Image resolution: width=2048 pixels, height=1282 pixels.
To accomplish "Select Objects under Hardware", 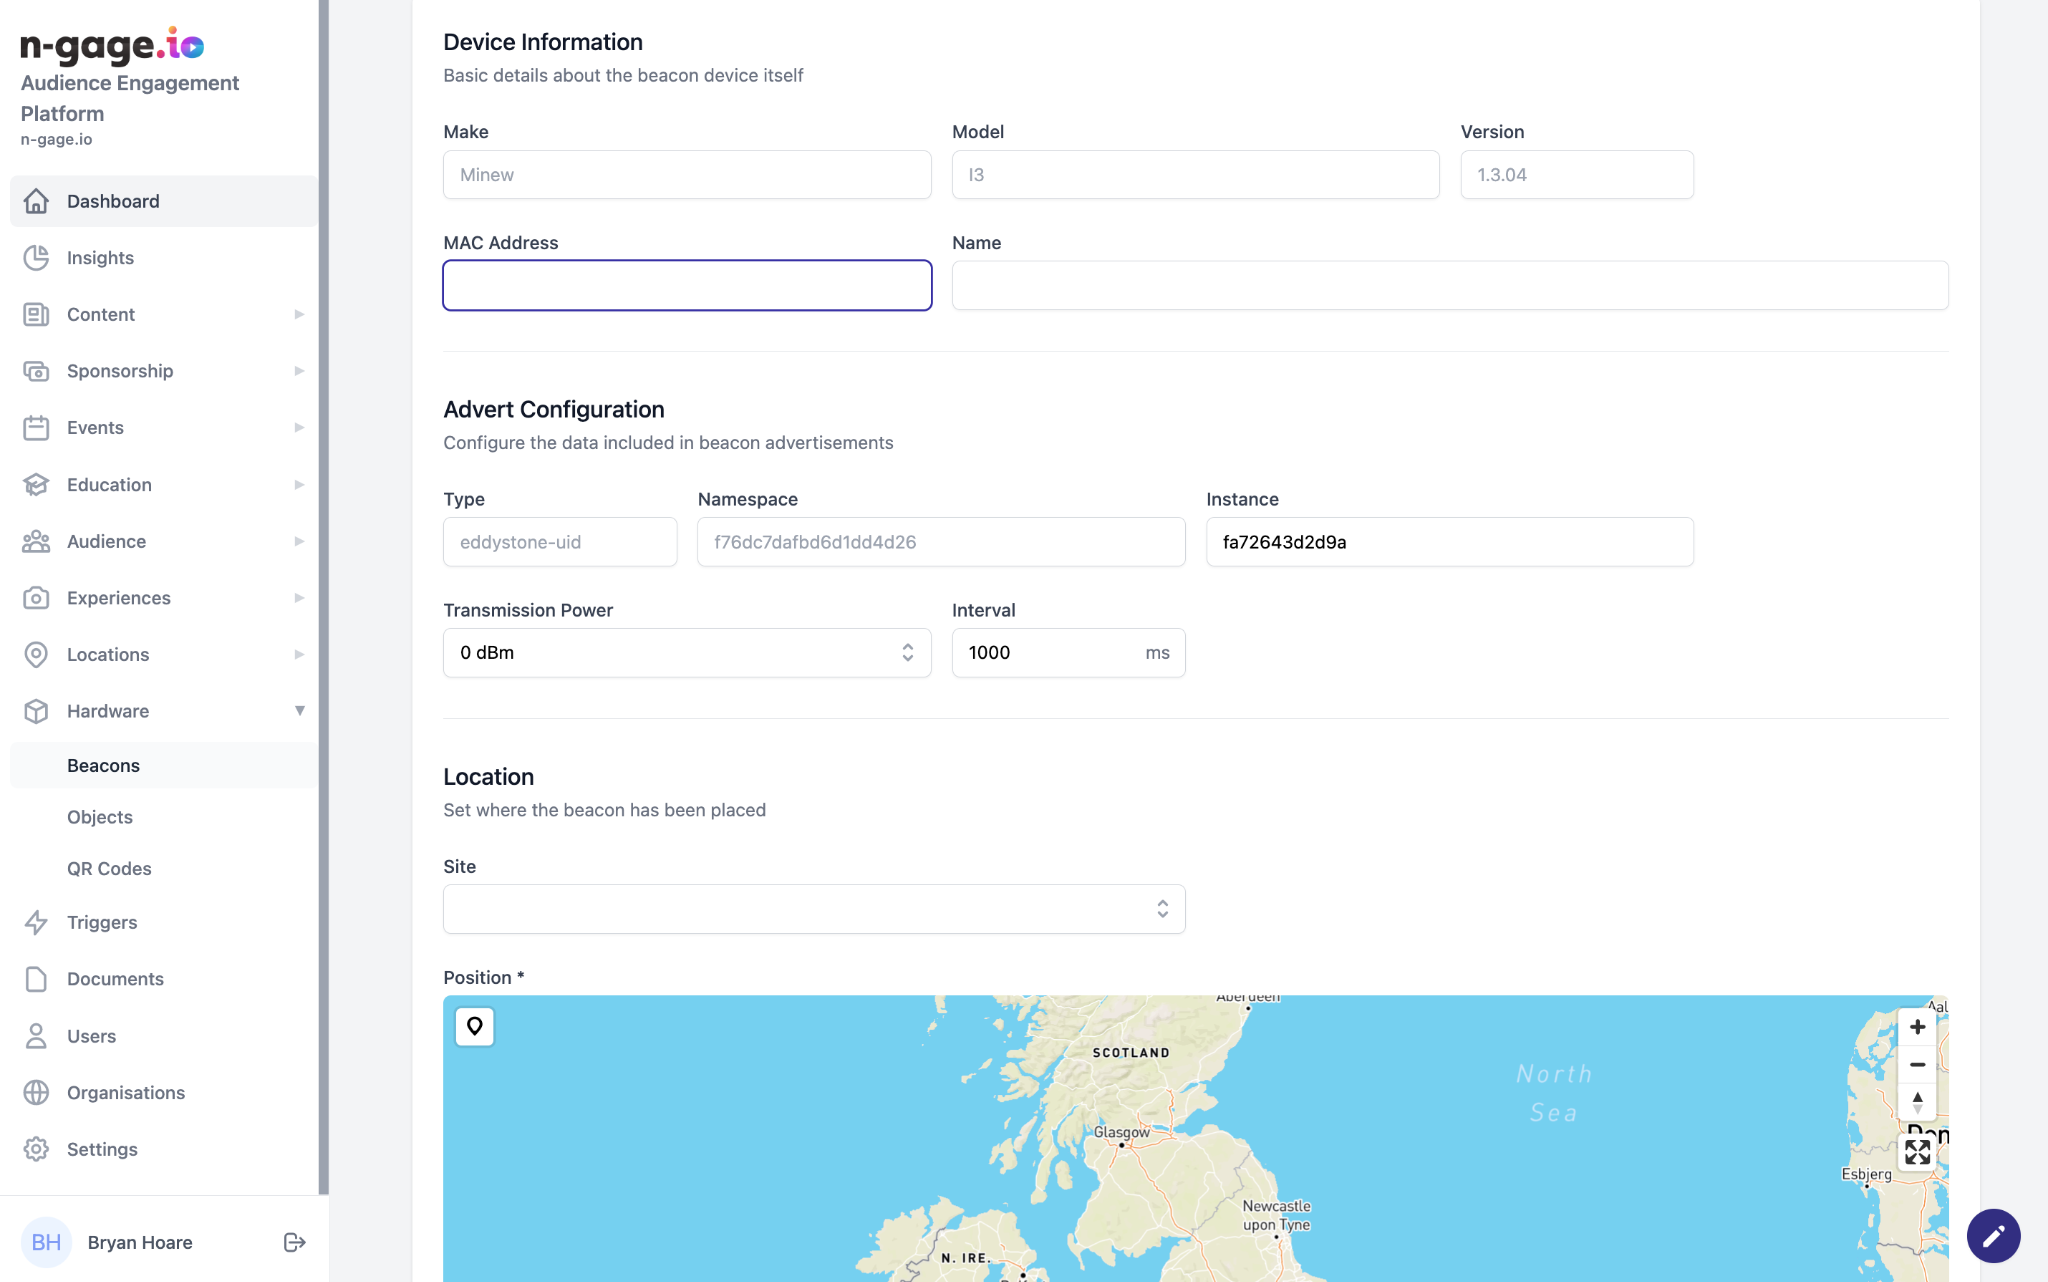I will pos(100,817).
